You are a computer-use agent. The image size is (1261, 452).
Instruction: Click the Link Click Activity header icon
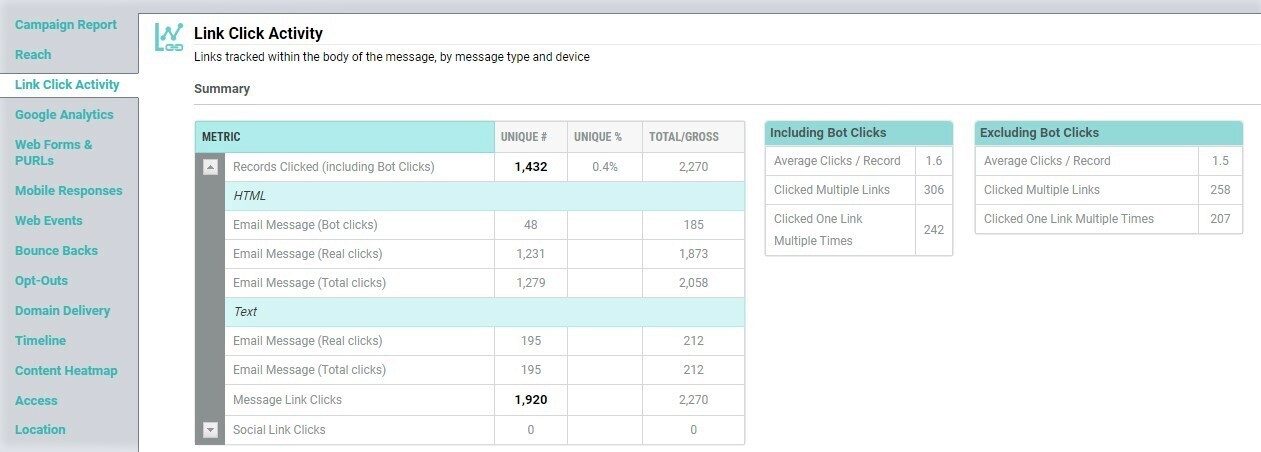click(169, 37)
